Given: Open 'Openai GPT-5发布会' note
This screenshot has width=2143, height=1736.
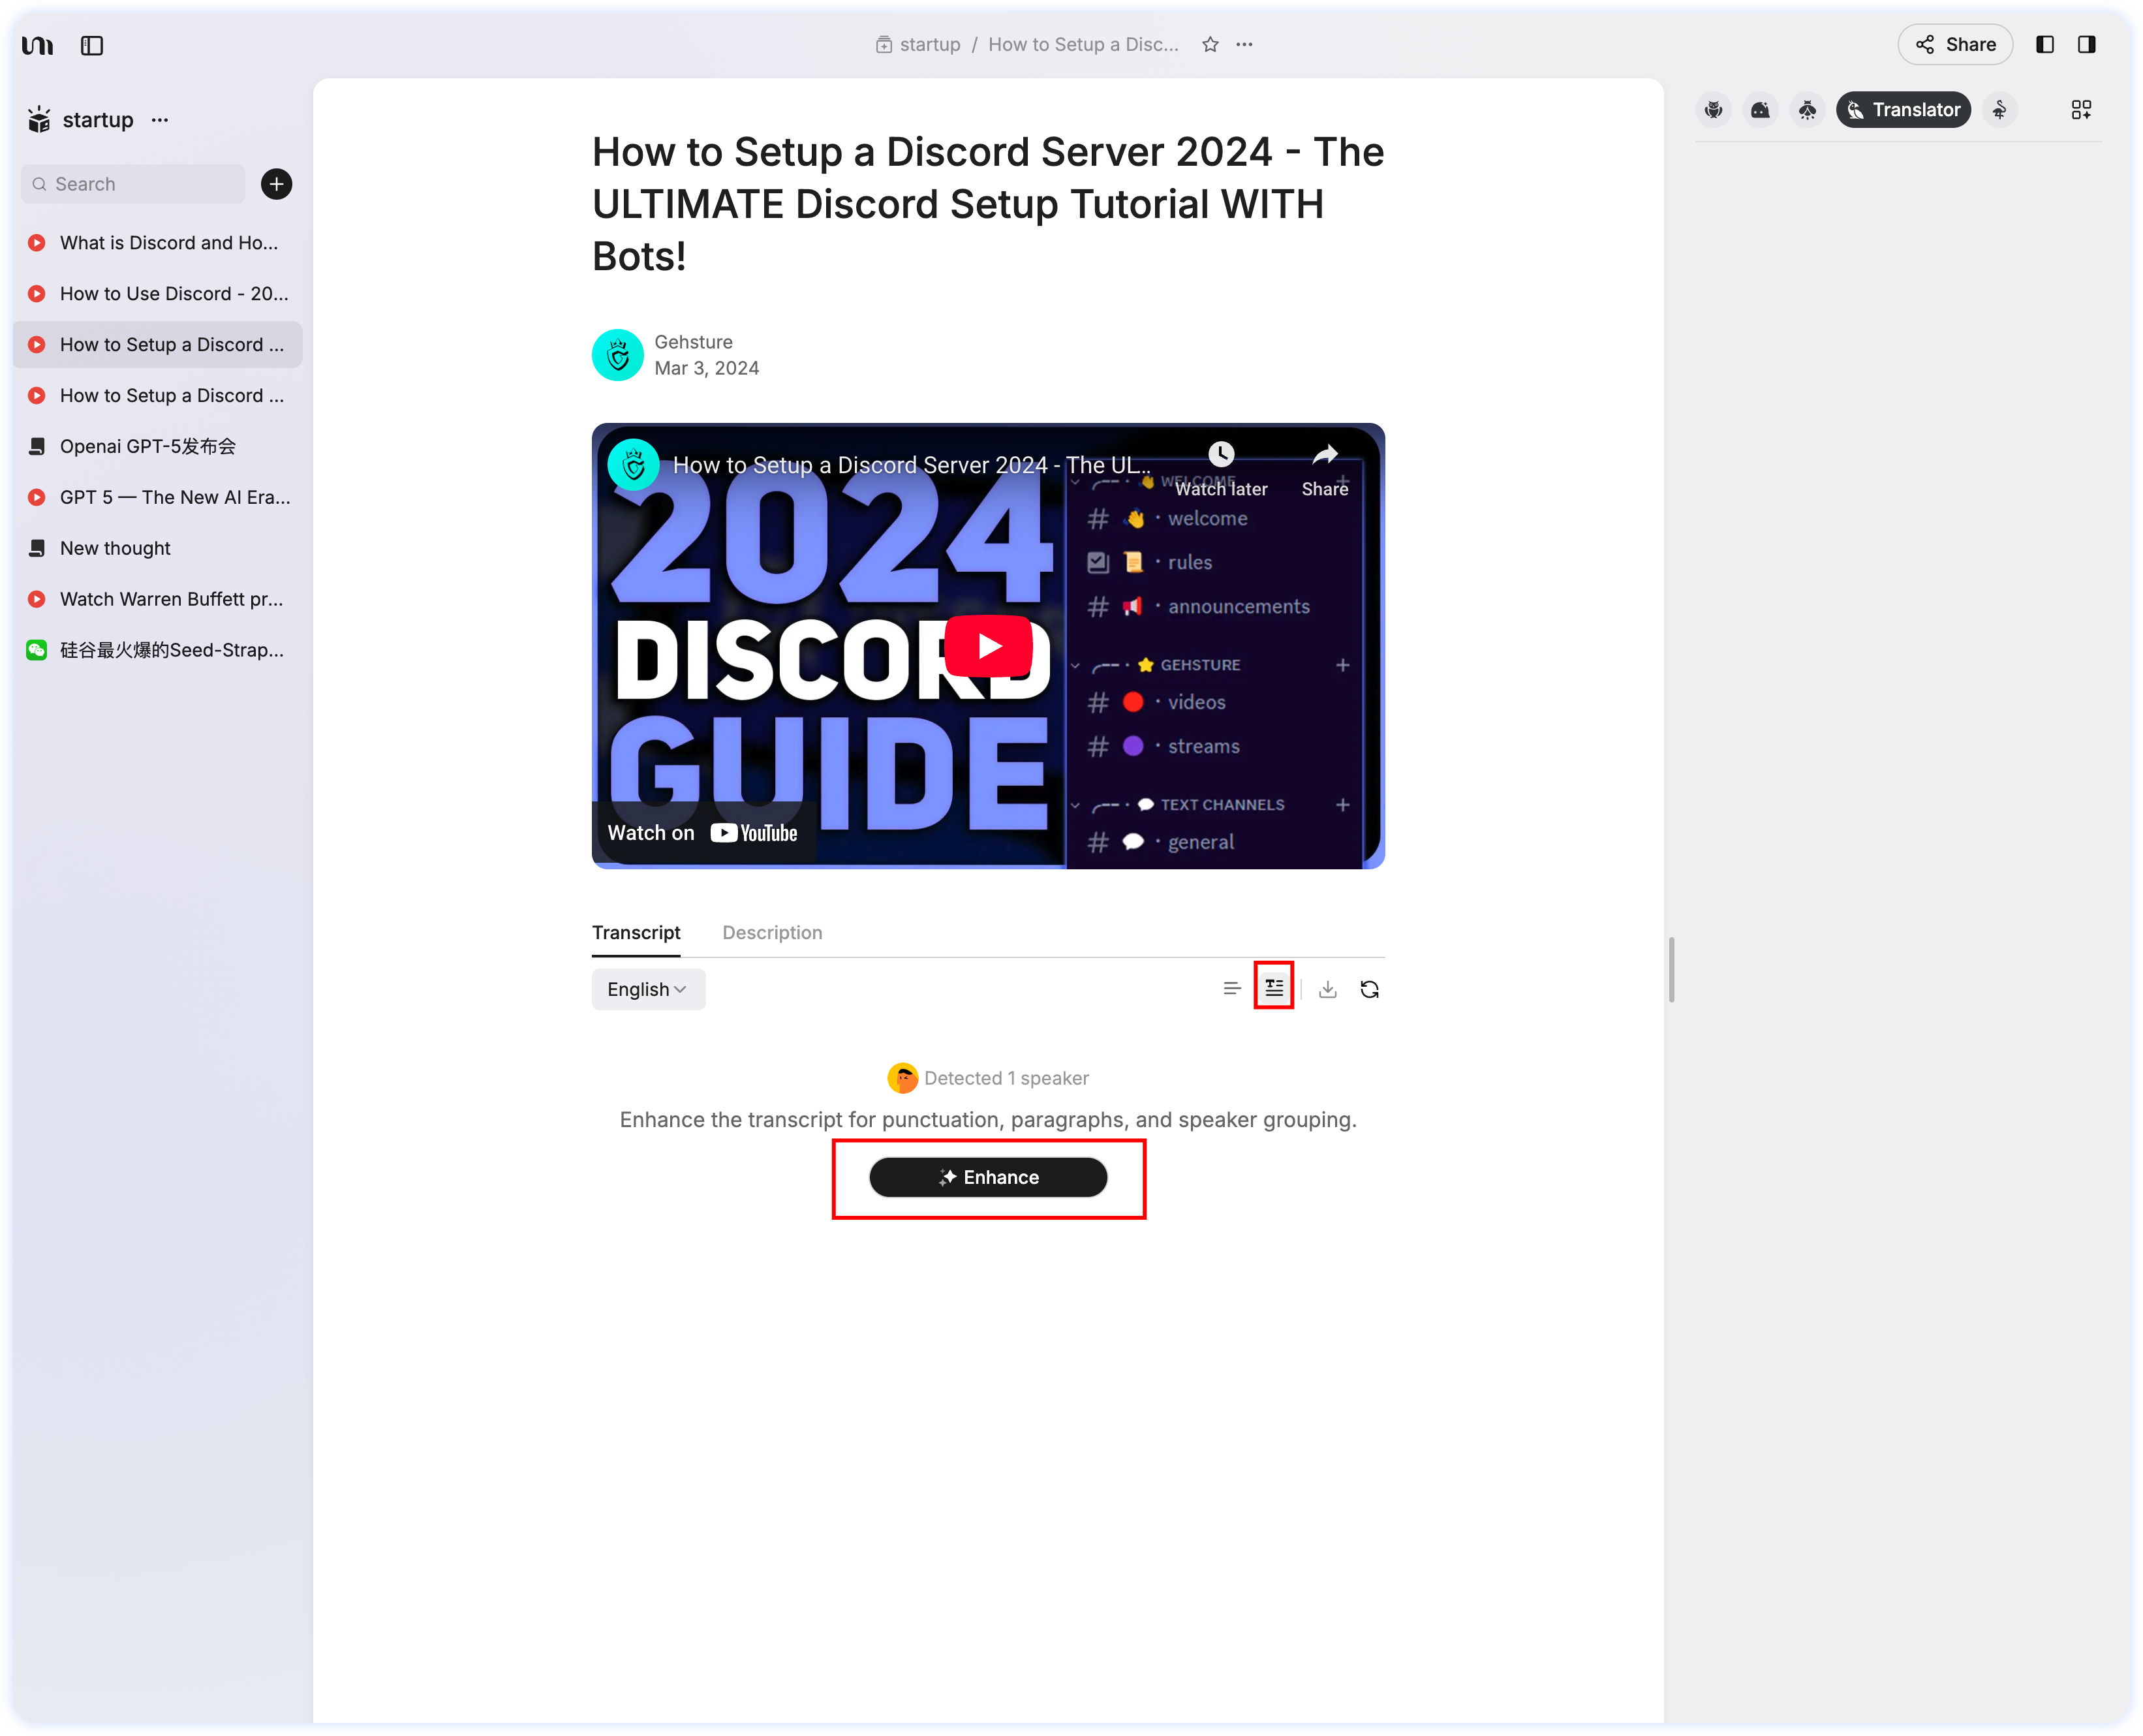Looking at the screenshot, I should (158, 447).
